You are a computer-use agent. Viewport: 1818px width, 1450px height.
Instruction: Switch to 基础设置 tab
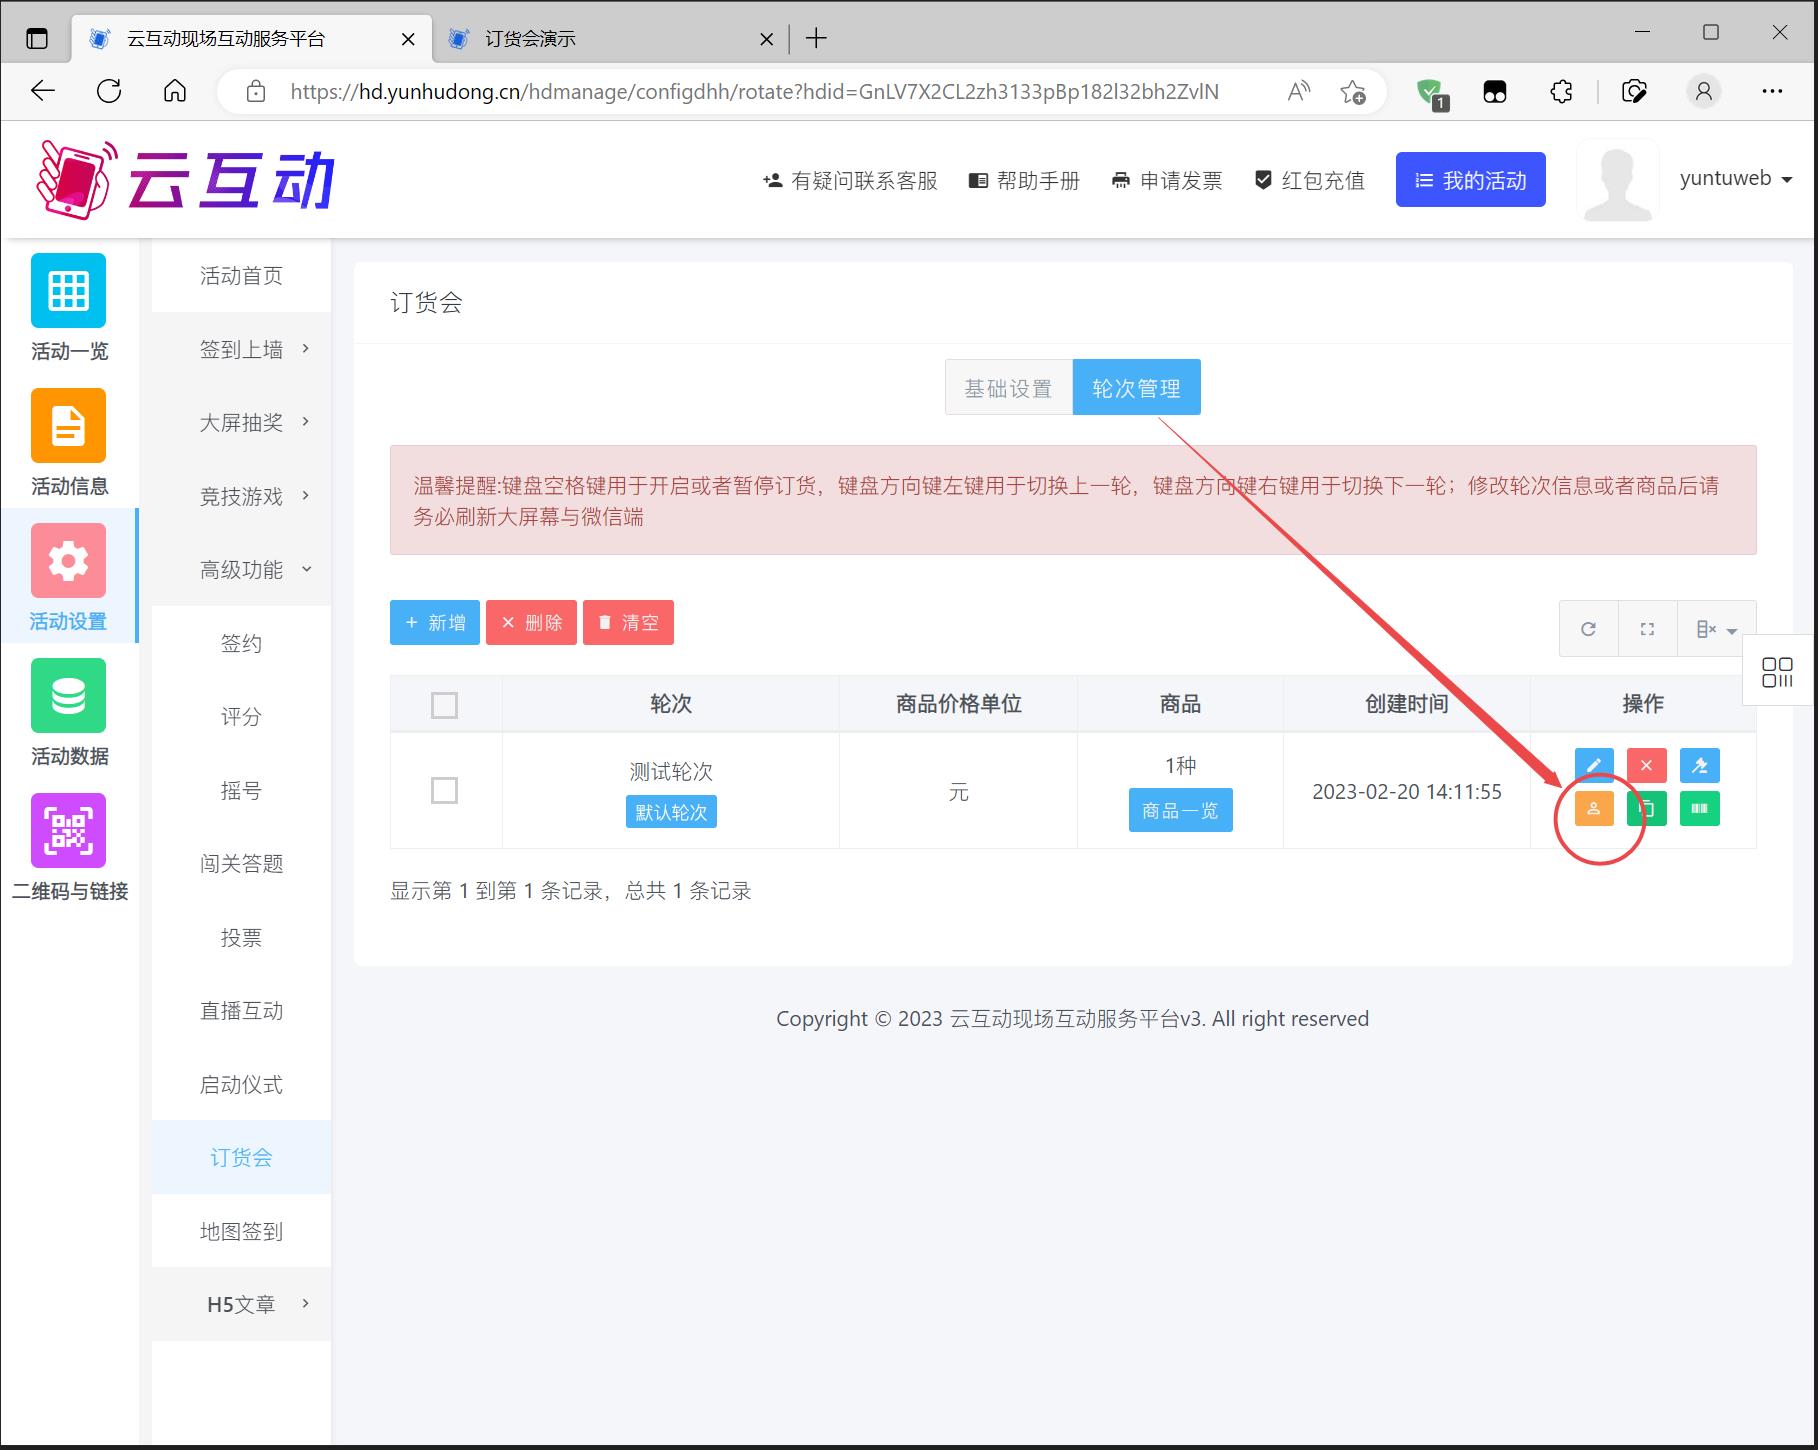[x=1008, y=388]
